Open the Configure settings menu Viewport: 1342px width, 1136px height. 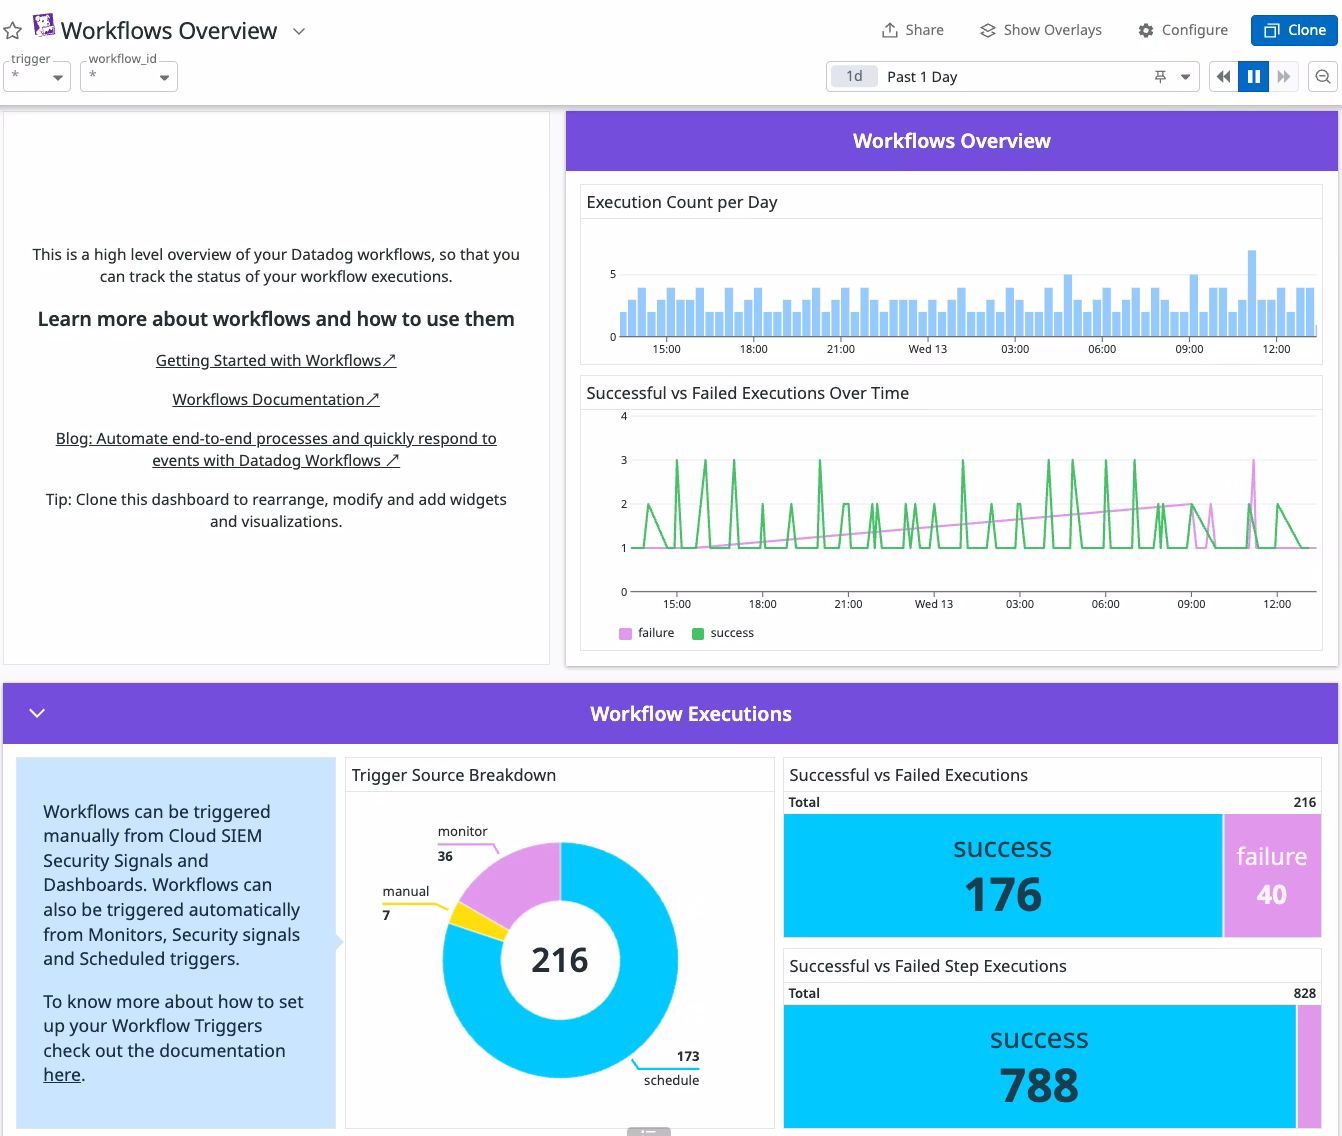(x=1183, y=30)
